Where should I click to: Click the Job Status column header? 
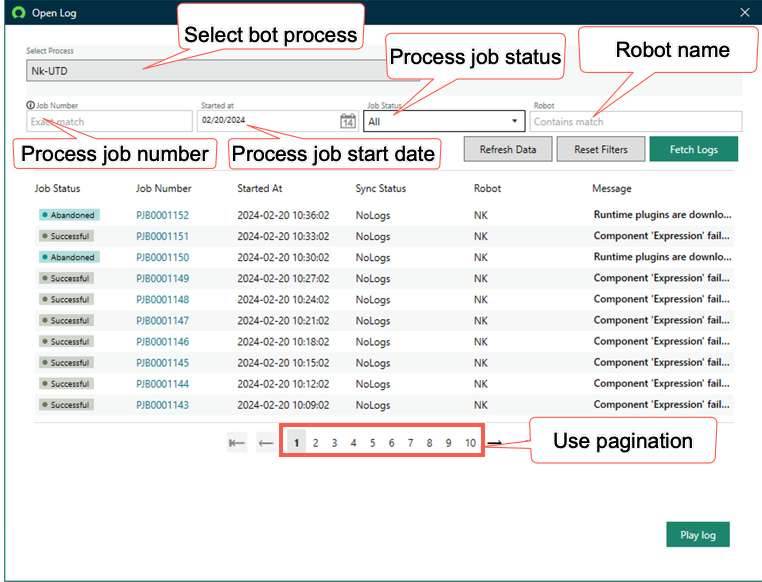pyautogui.click(x=57, y=188)
